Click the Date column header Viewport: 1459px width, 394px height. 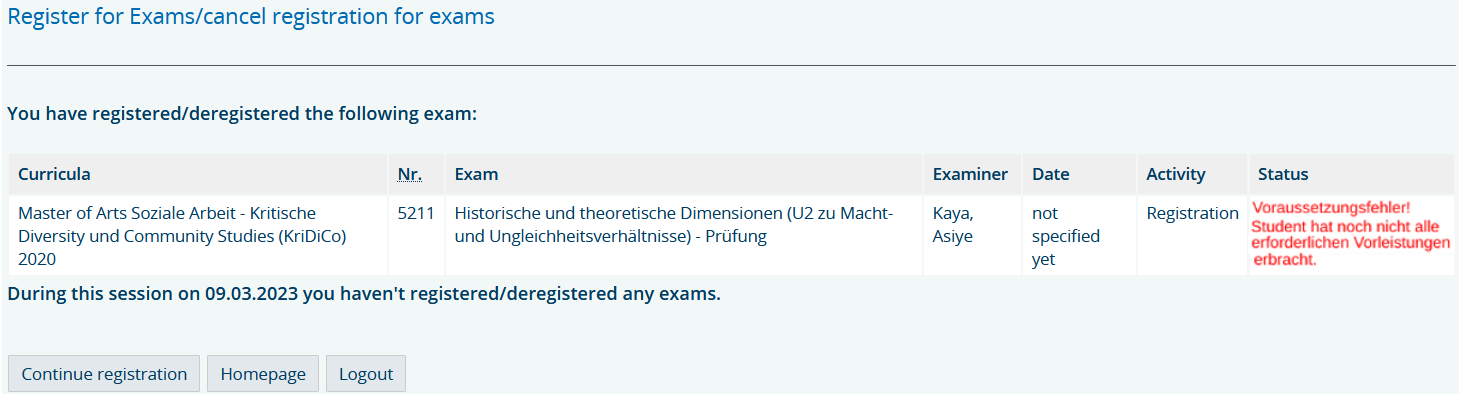(1050, 174)
